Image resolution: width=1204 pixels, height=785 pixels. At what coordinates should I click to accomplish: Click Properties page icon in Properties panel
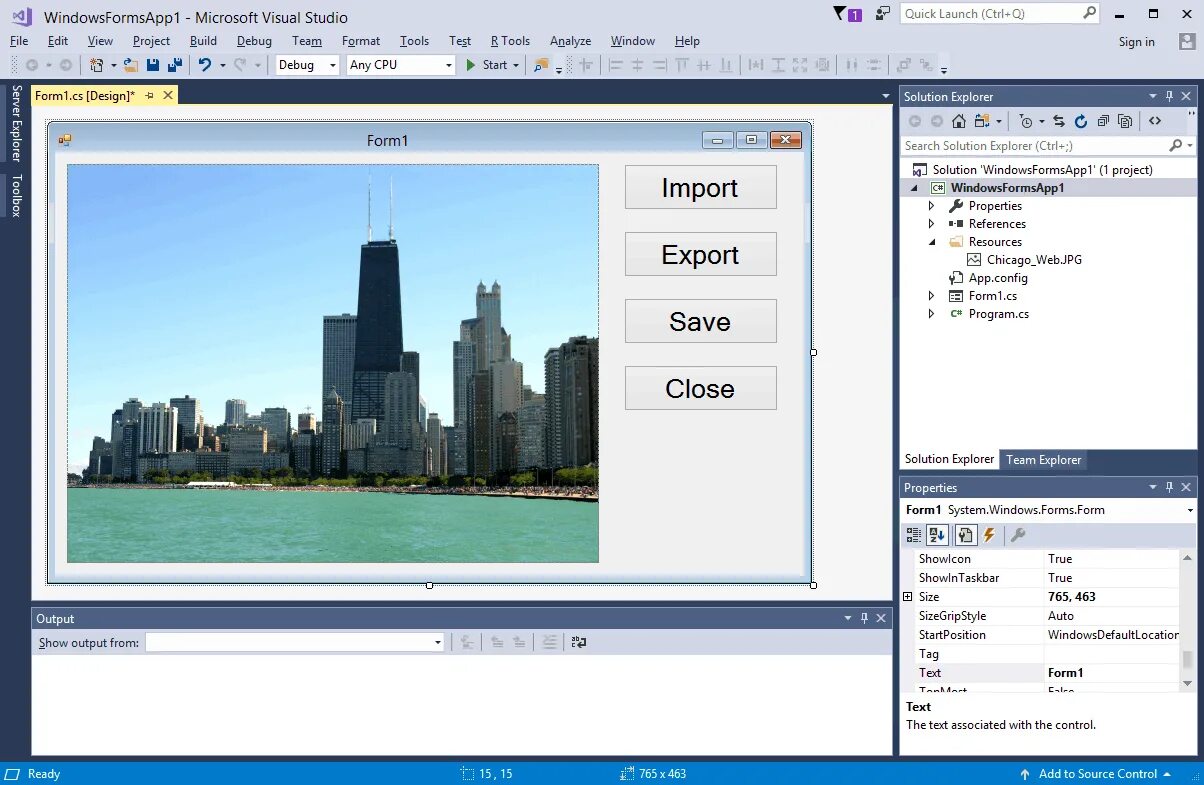pos(965,535)
